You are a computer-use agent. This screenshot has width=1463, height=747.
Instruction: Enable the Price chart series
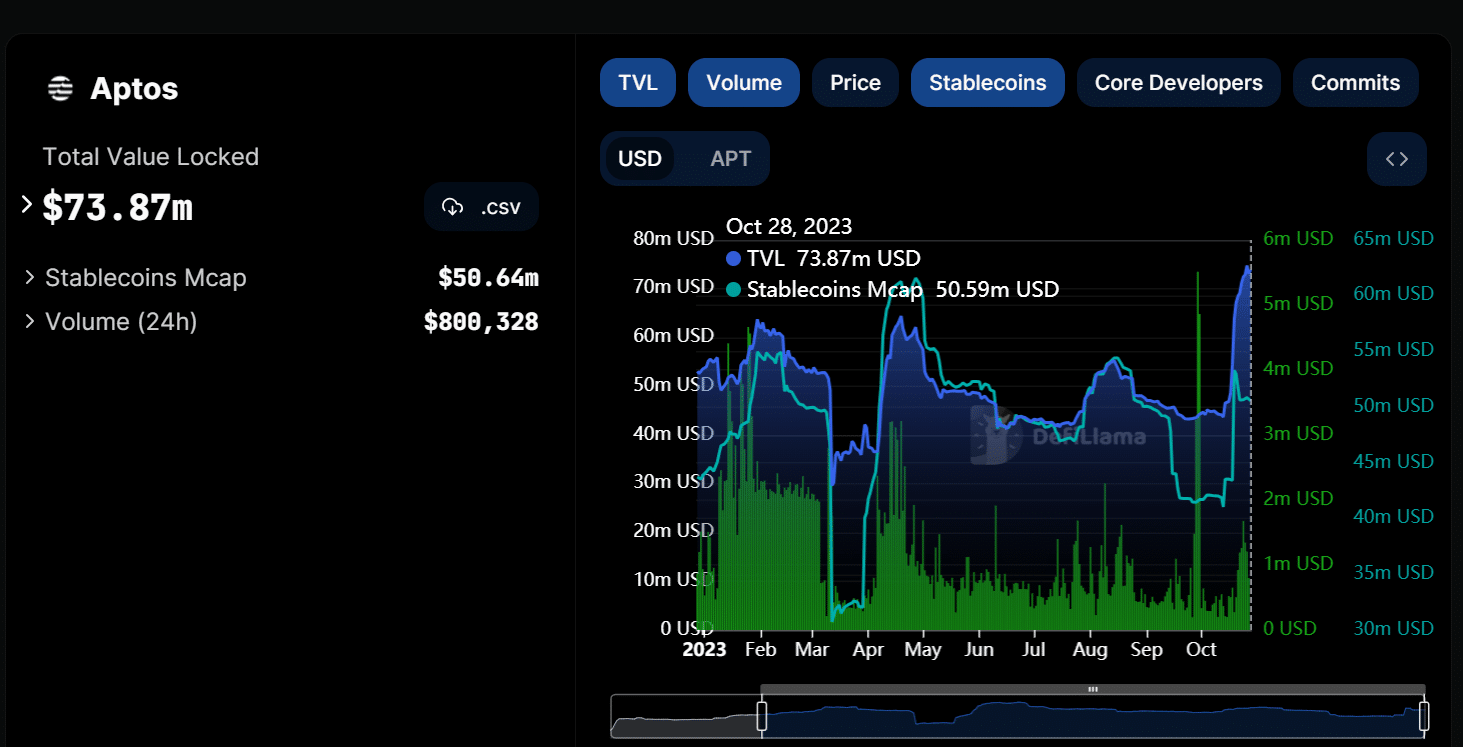856,83
